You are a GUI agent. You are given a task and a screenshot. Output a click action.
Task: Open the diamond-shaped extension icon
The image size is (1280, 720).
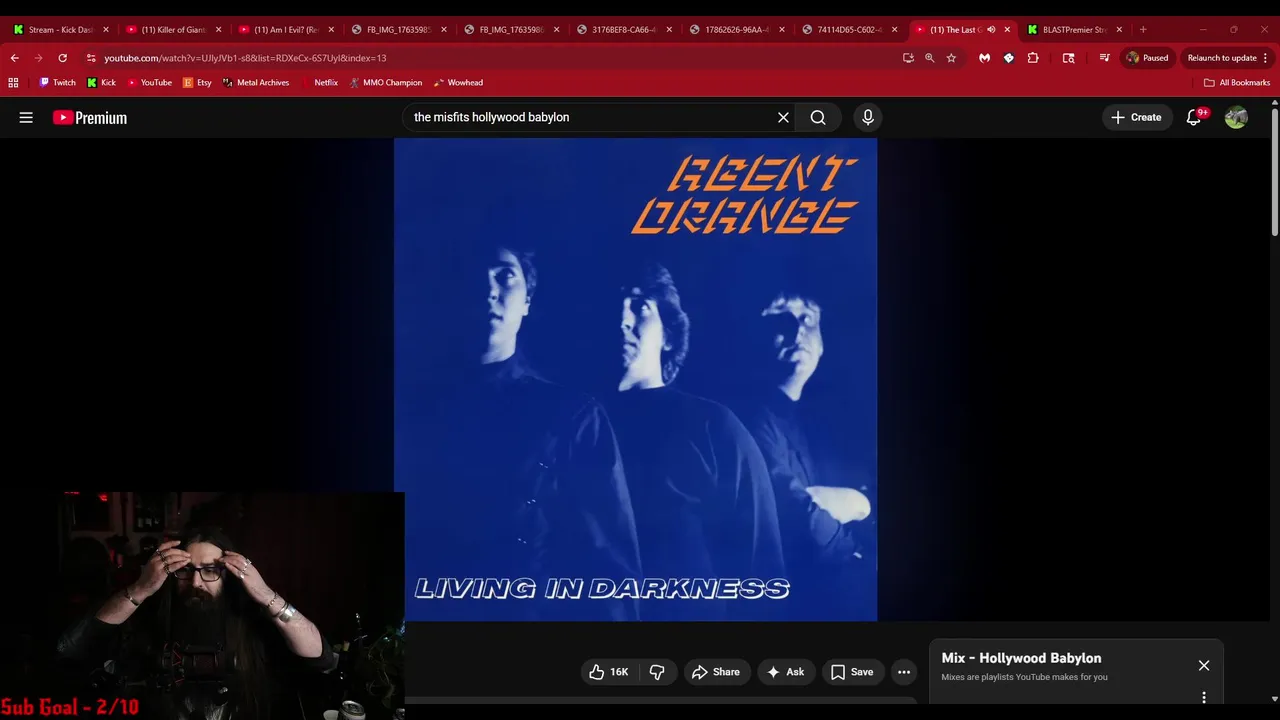(x=1008, y=58)
